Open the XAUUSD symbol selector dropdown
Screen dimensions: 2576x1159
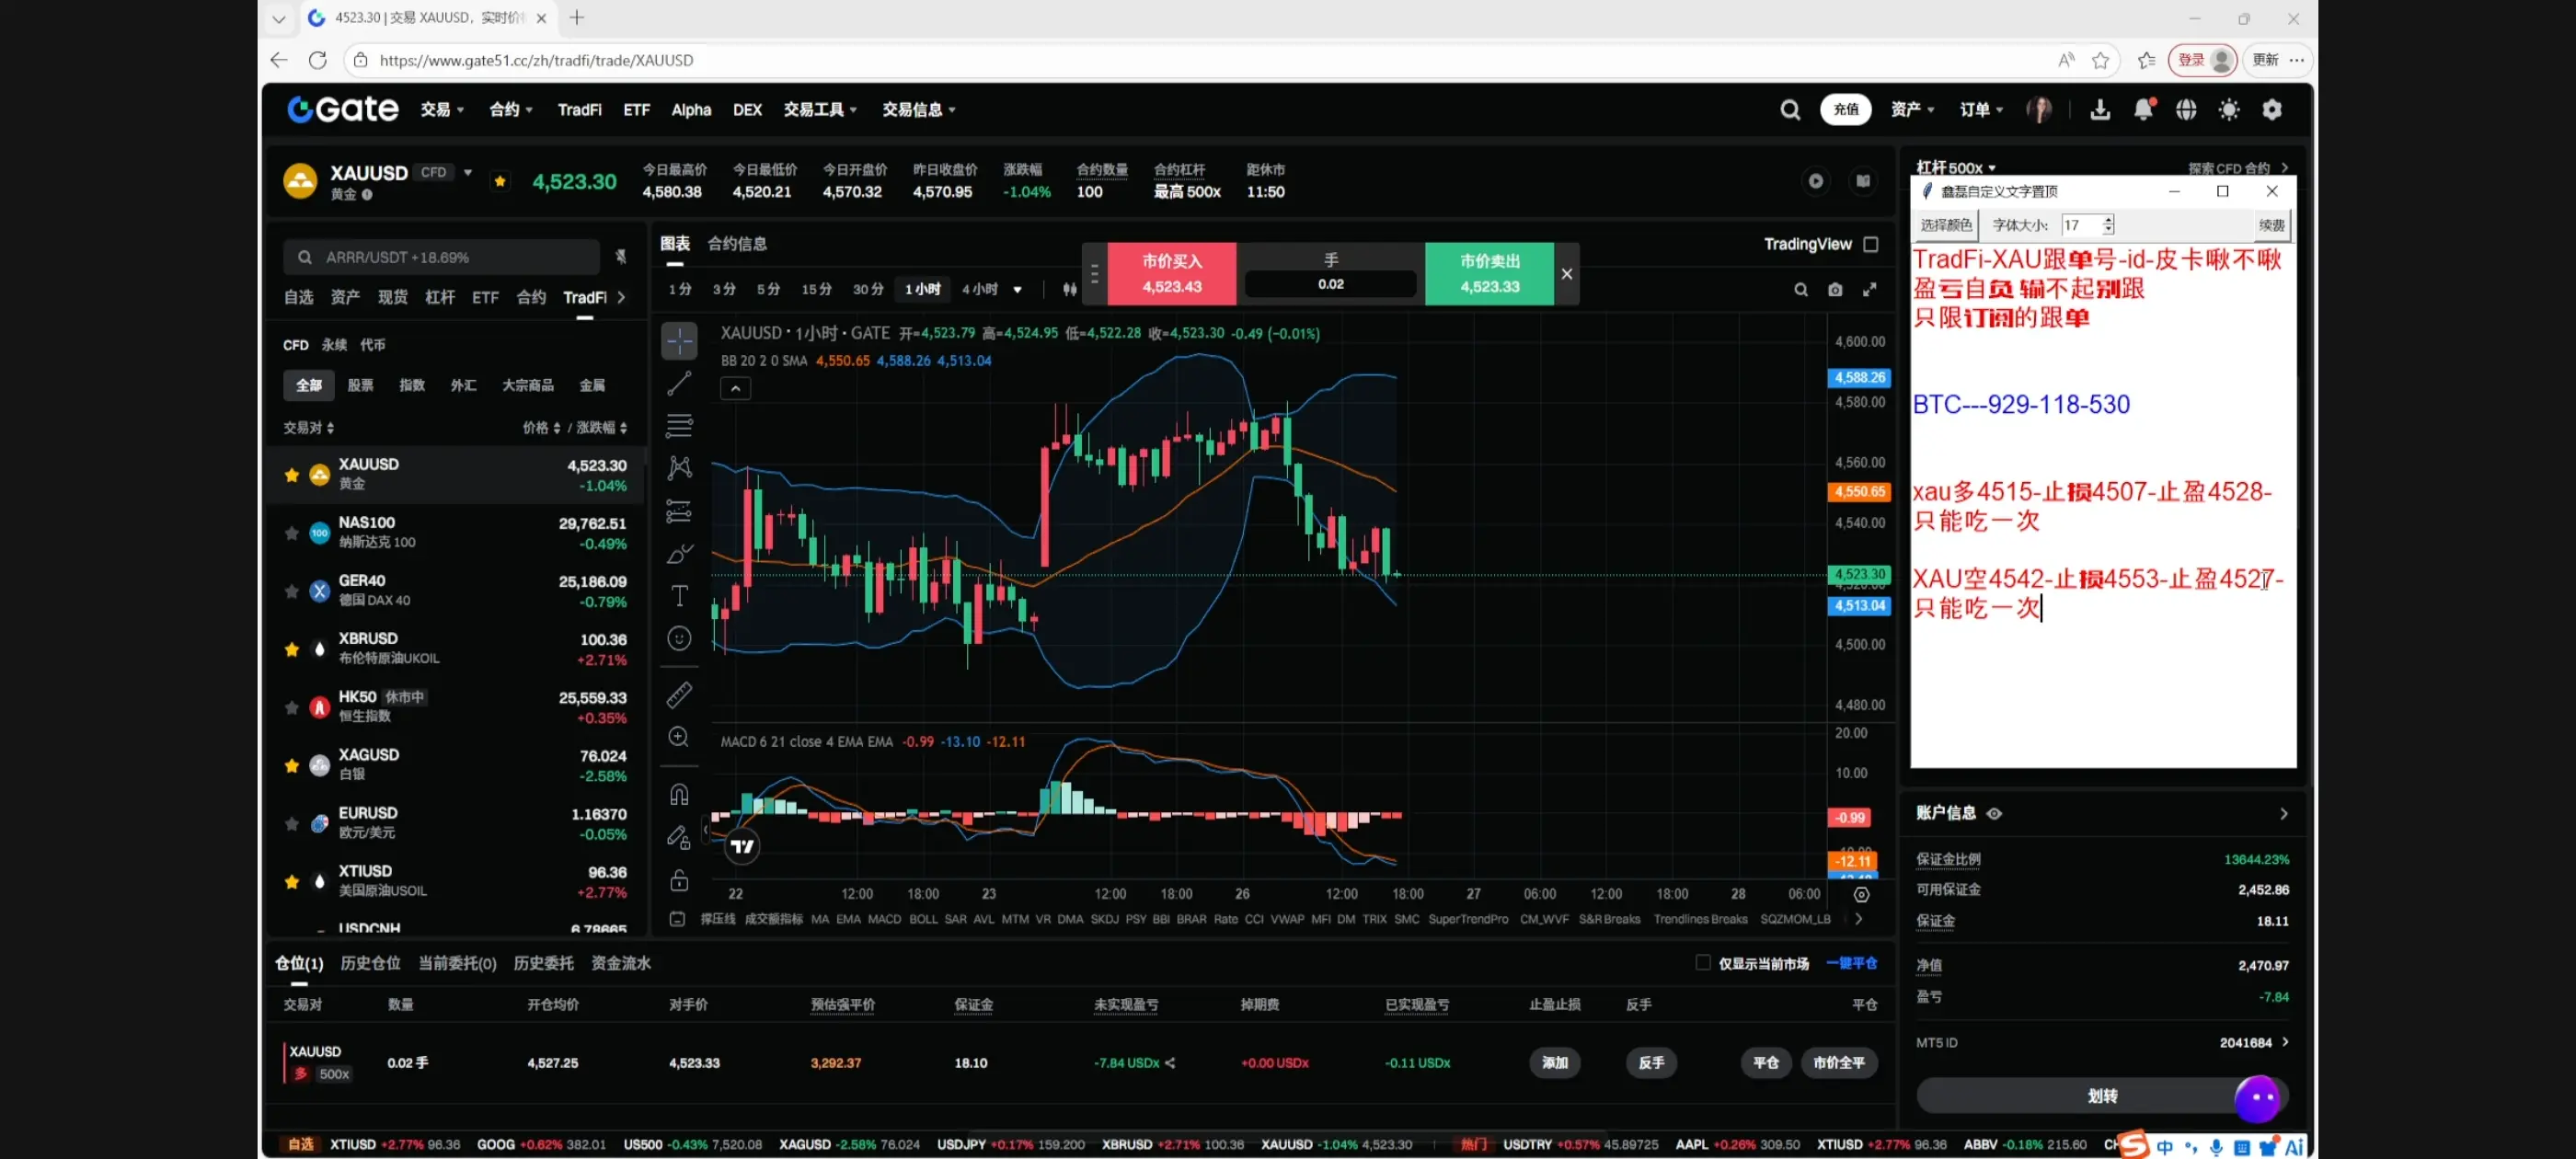pyautogui.click(x=467, y=172)
